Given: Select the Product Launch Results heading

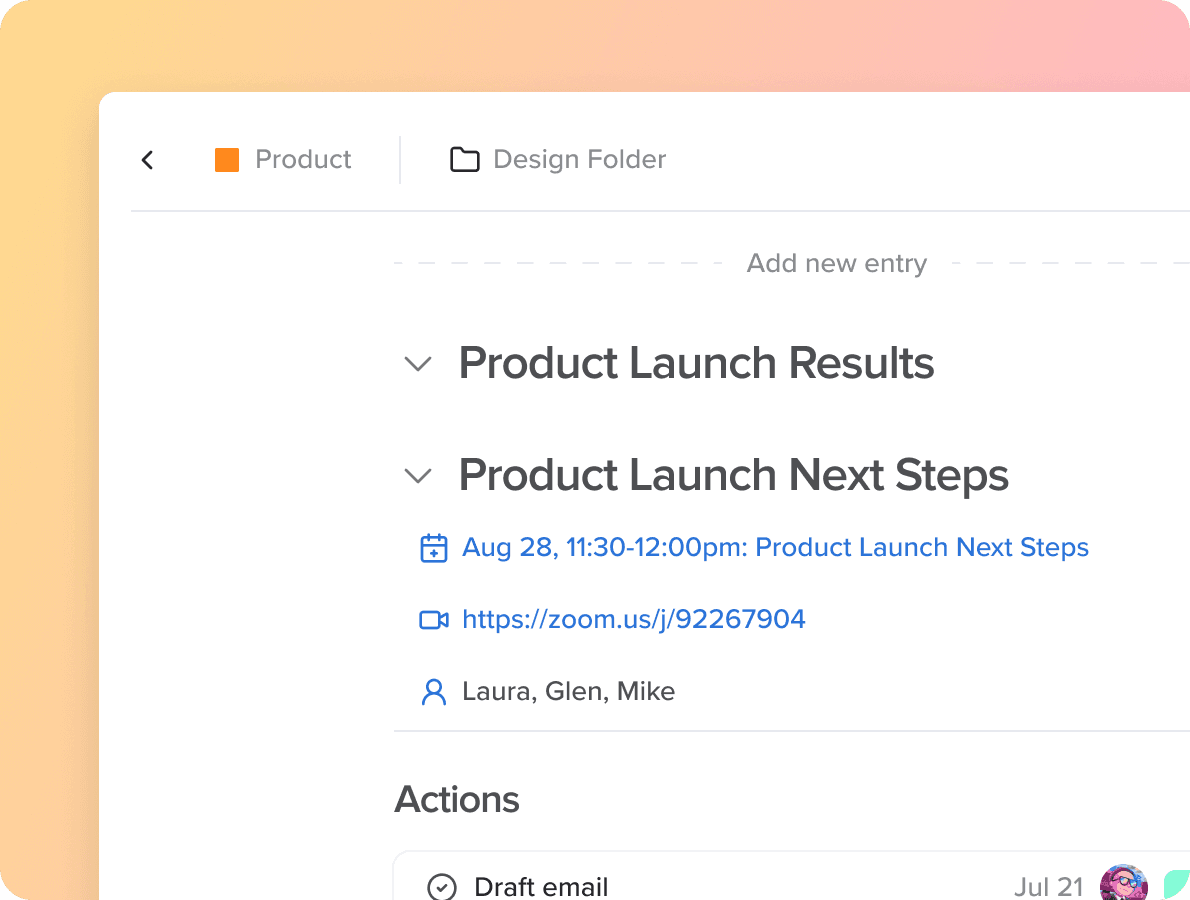Looking at the screenshot, I should click(696, 363).
